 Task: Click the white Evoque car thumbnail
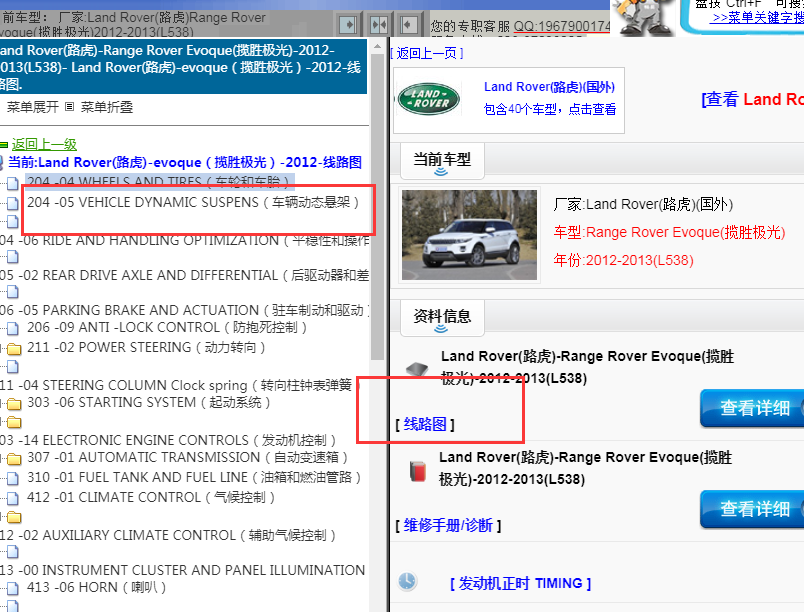[469, 235]
